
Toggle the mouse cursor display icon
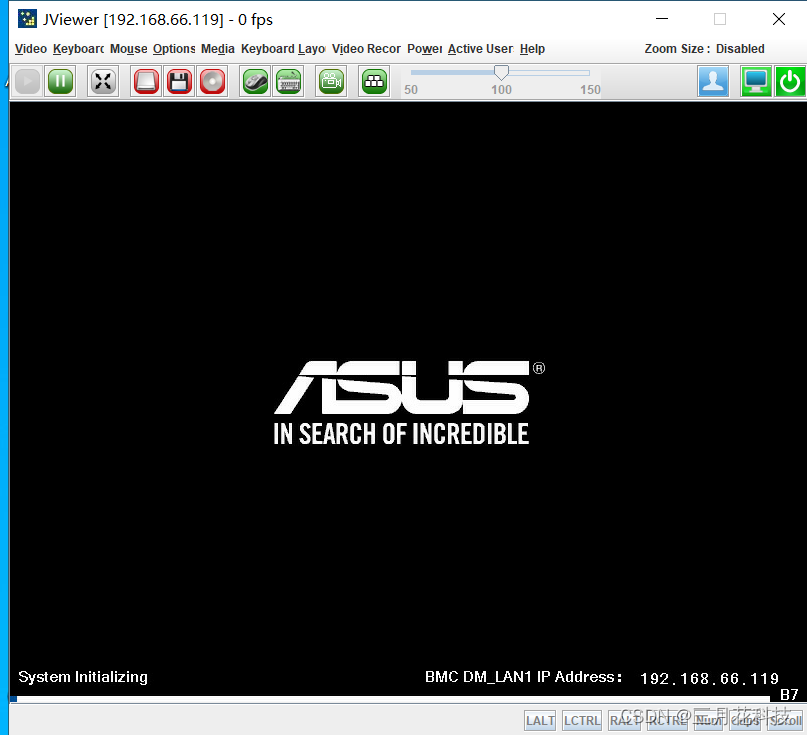pyautogui.click(x=255, y=81)
